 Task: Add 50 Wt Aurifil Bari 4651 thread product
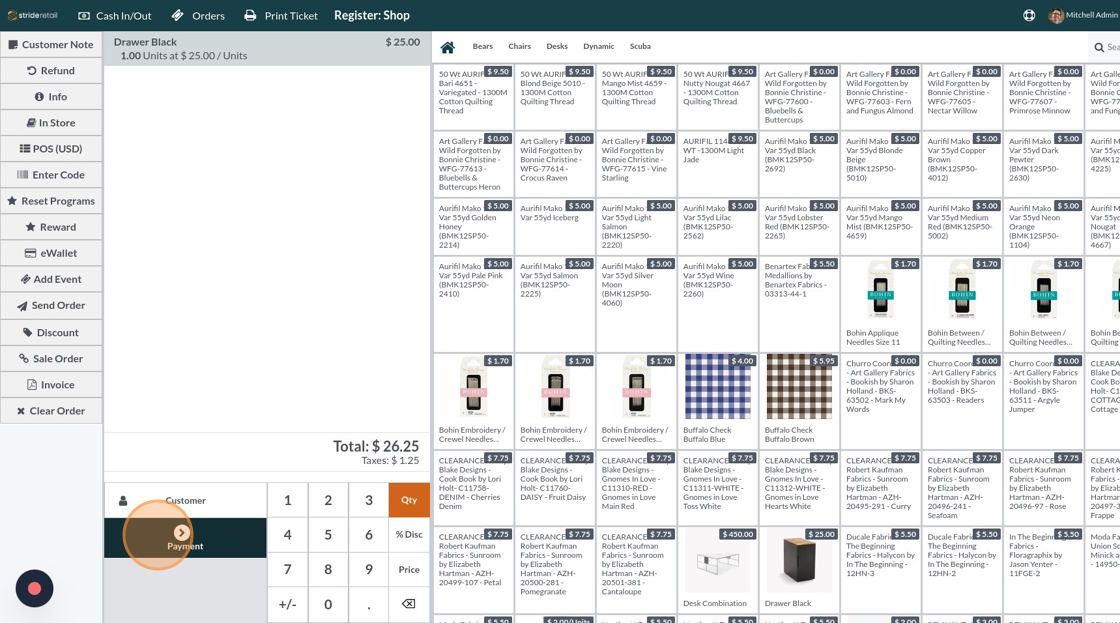pyautogui.click(x=473, y=97)
